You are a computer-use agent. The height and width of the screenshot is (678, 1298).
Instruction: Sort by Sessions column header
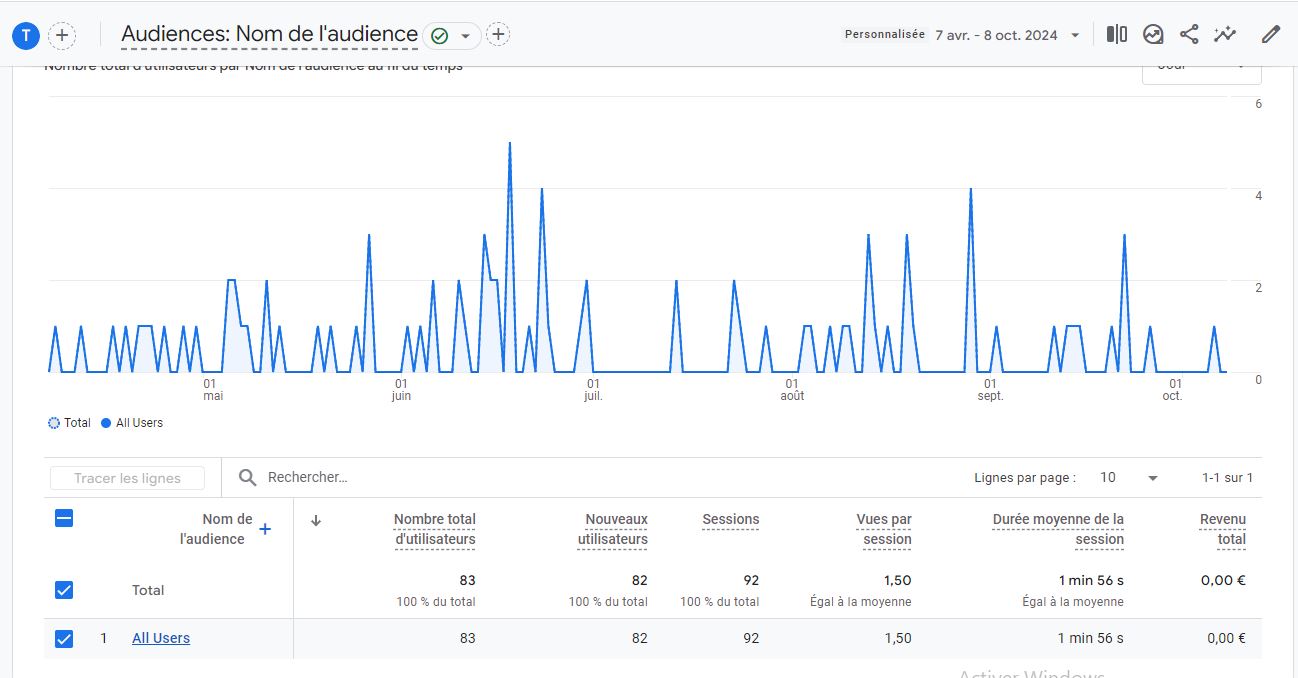click(x=730, y=520)
